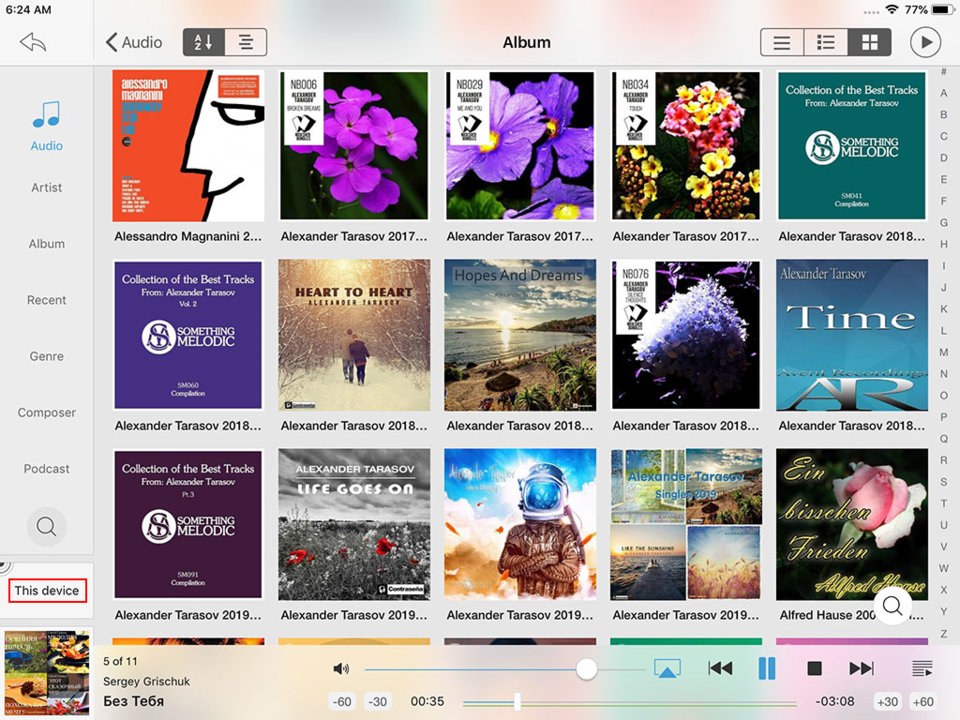
Task: Open now-playing album art thumbnail
Action: click(47, 673)
